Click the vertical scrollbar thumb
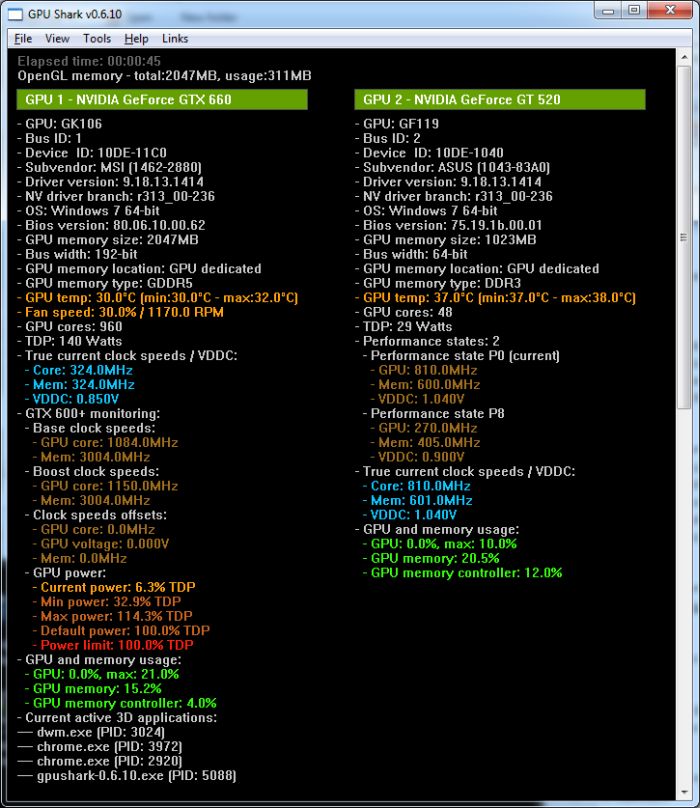The image size is (700, 808). click(x=684, y=238)
